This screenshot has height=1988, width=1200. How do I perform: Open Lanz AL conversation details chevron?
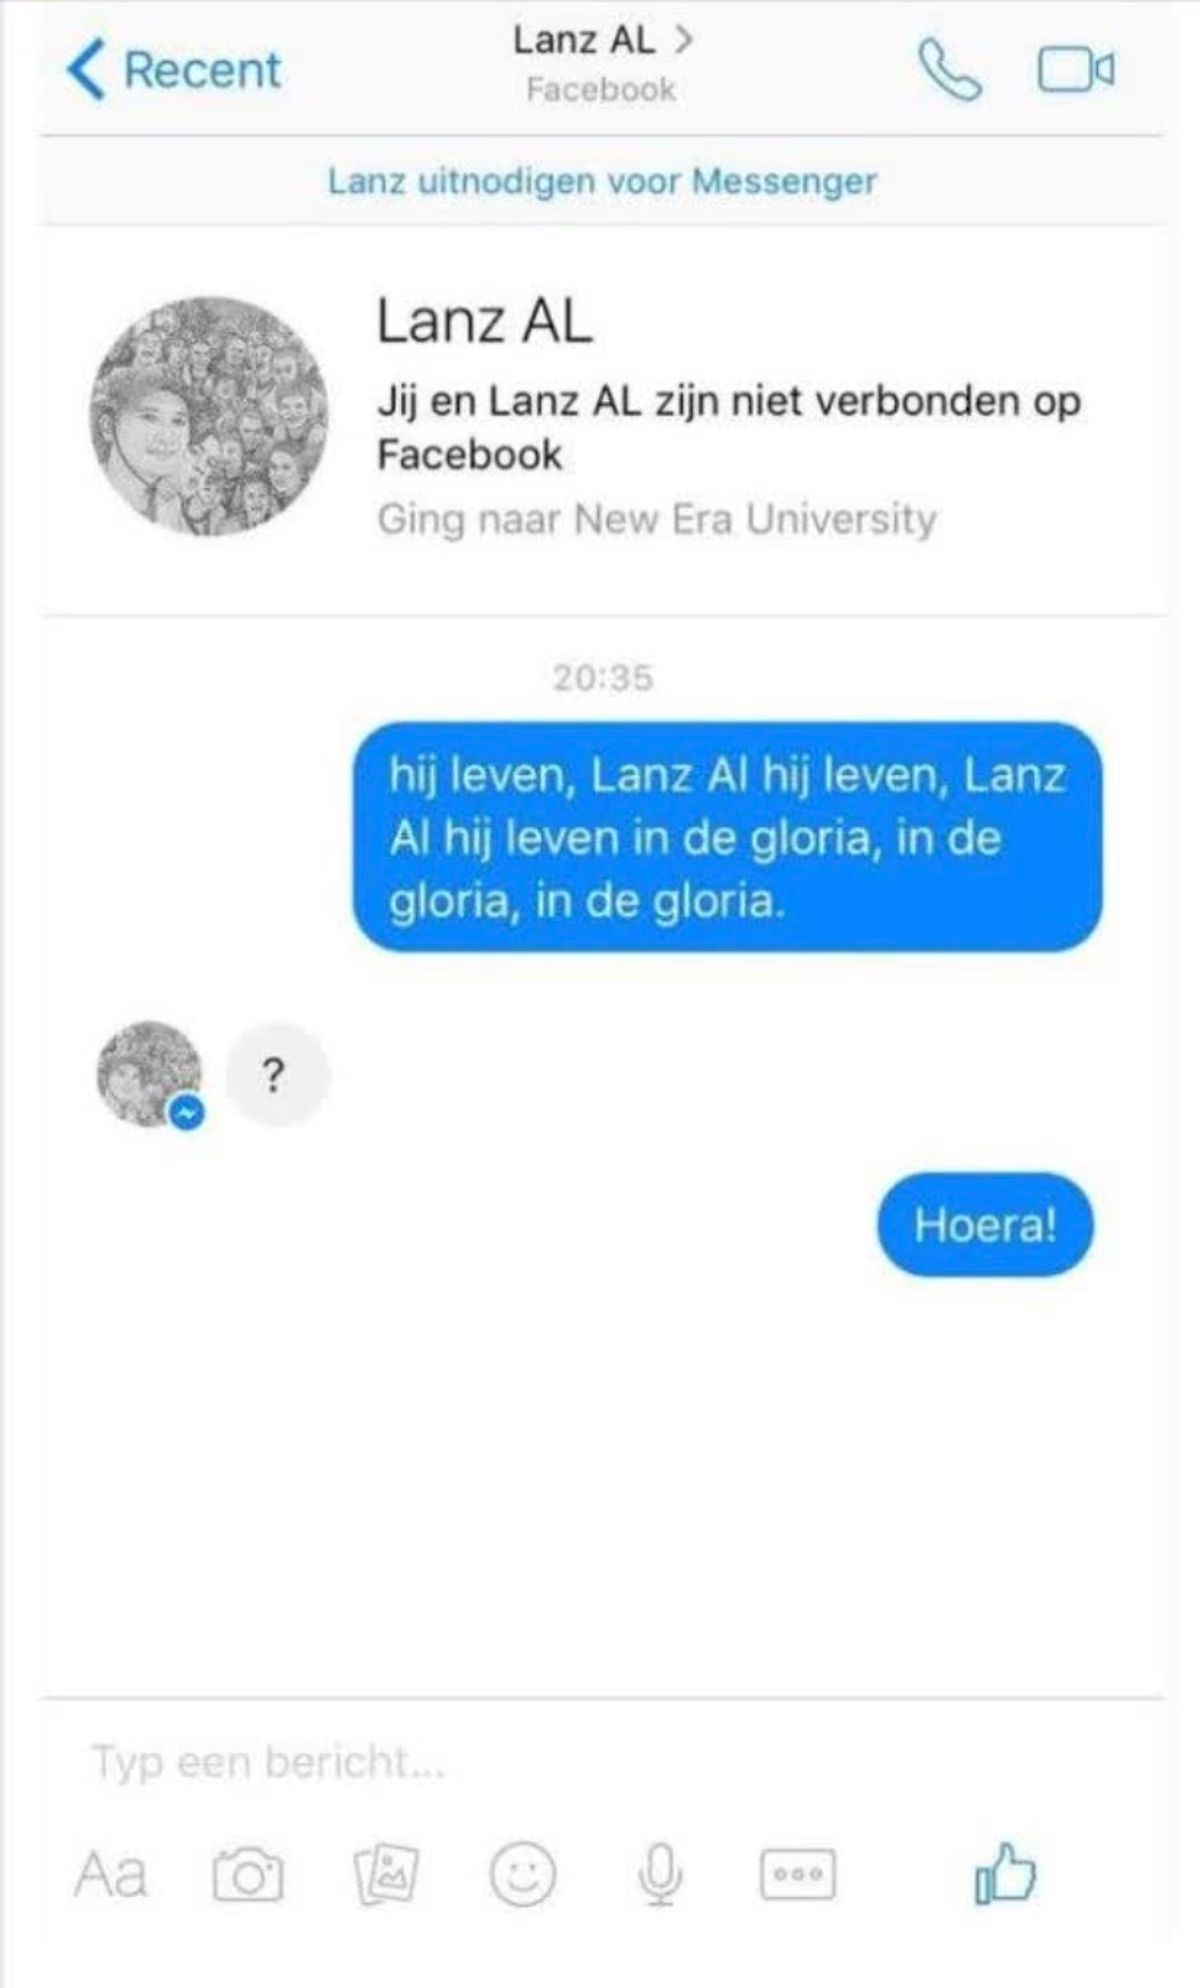pos(683,40)
